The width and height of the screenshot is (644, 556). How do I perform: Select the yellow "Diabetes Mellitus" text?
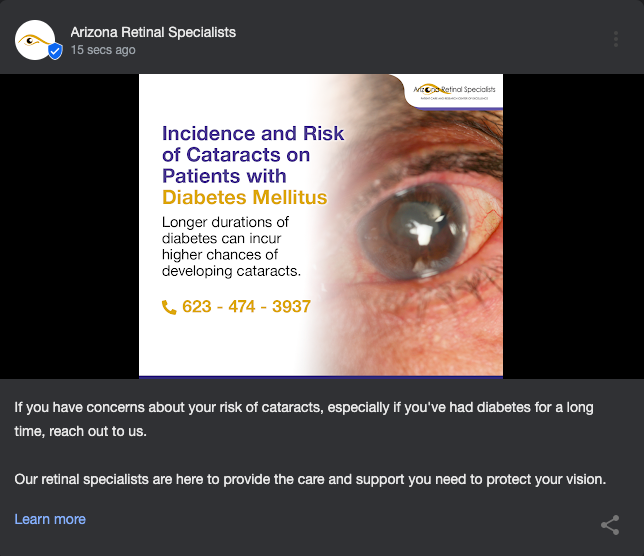tap(245, 197)
